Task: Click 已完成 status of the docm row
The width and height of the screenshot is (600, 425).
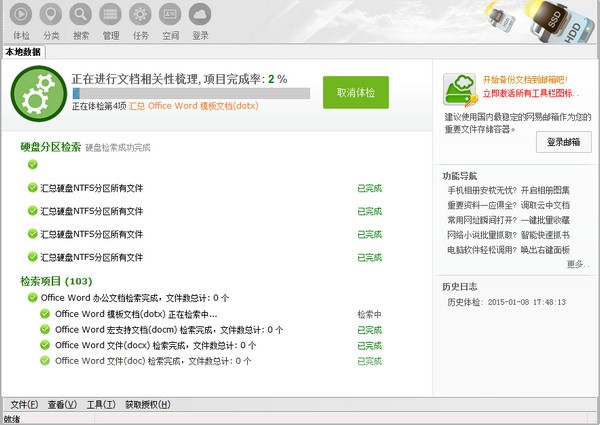Action: tap(370, 330)
